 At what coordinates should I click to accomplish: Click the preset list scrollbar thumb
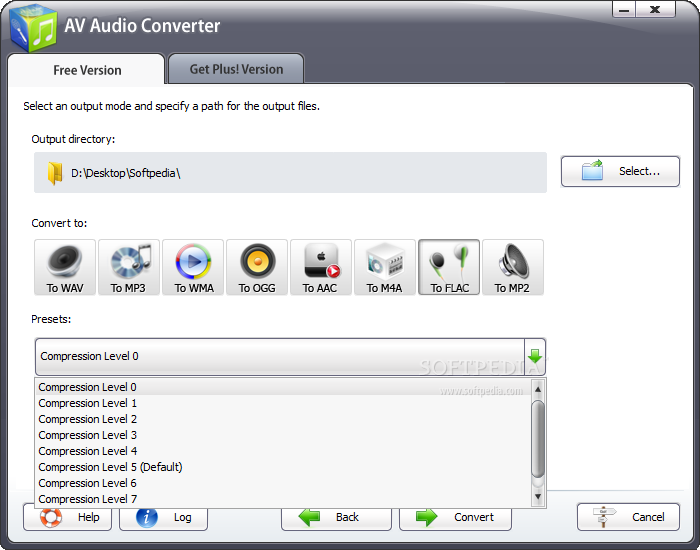[538, 438]
